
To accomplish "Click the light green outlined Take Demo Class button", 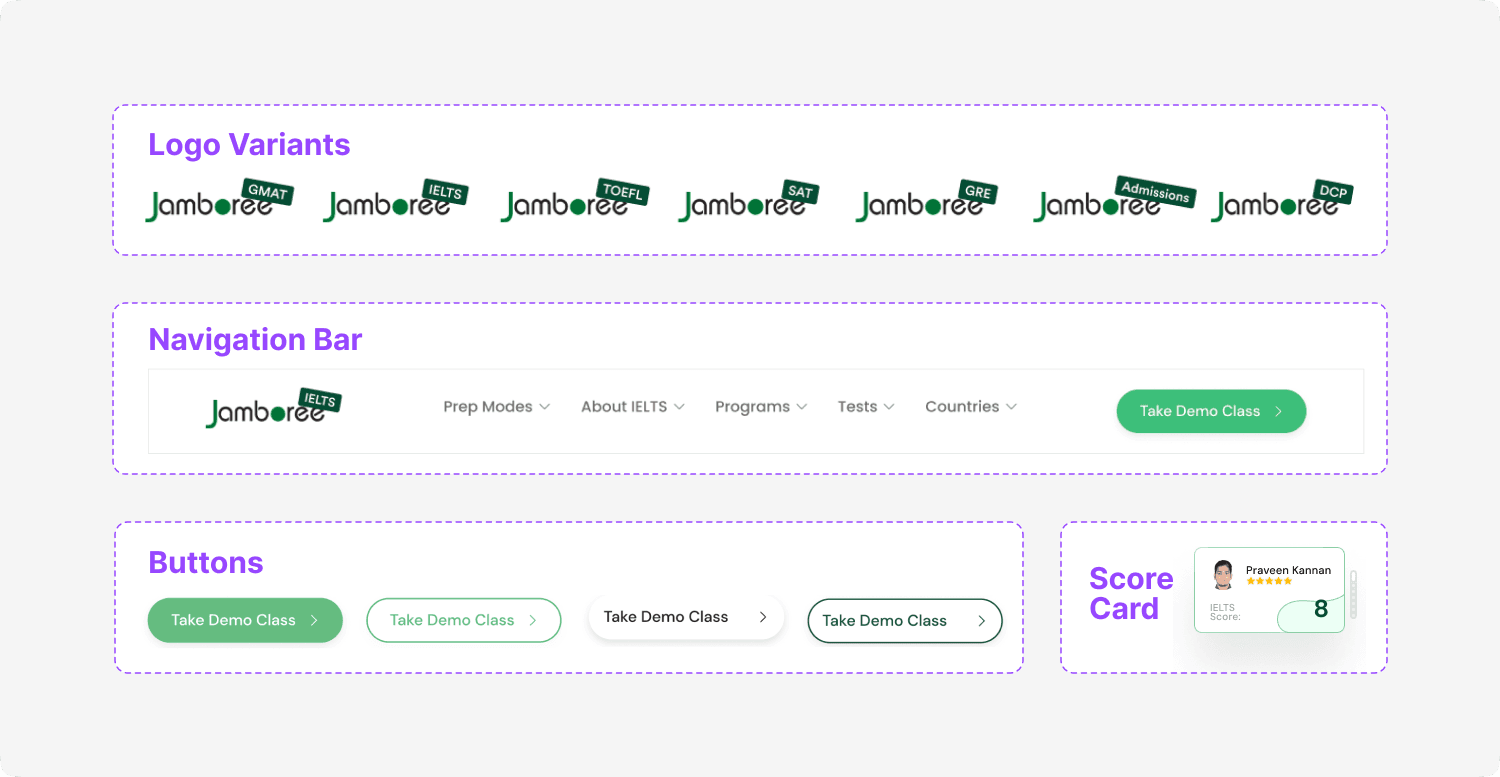I will (464, 620).
